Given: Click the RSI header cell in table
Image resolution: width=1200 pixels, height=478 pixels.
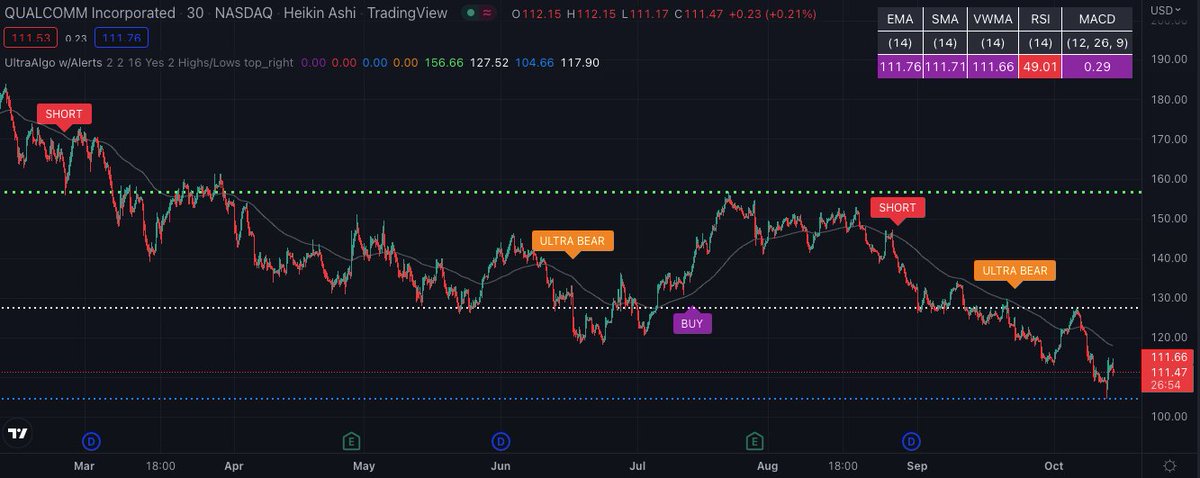Looking at the screenshot, I should point(1042,20).
